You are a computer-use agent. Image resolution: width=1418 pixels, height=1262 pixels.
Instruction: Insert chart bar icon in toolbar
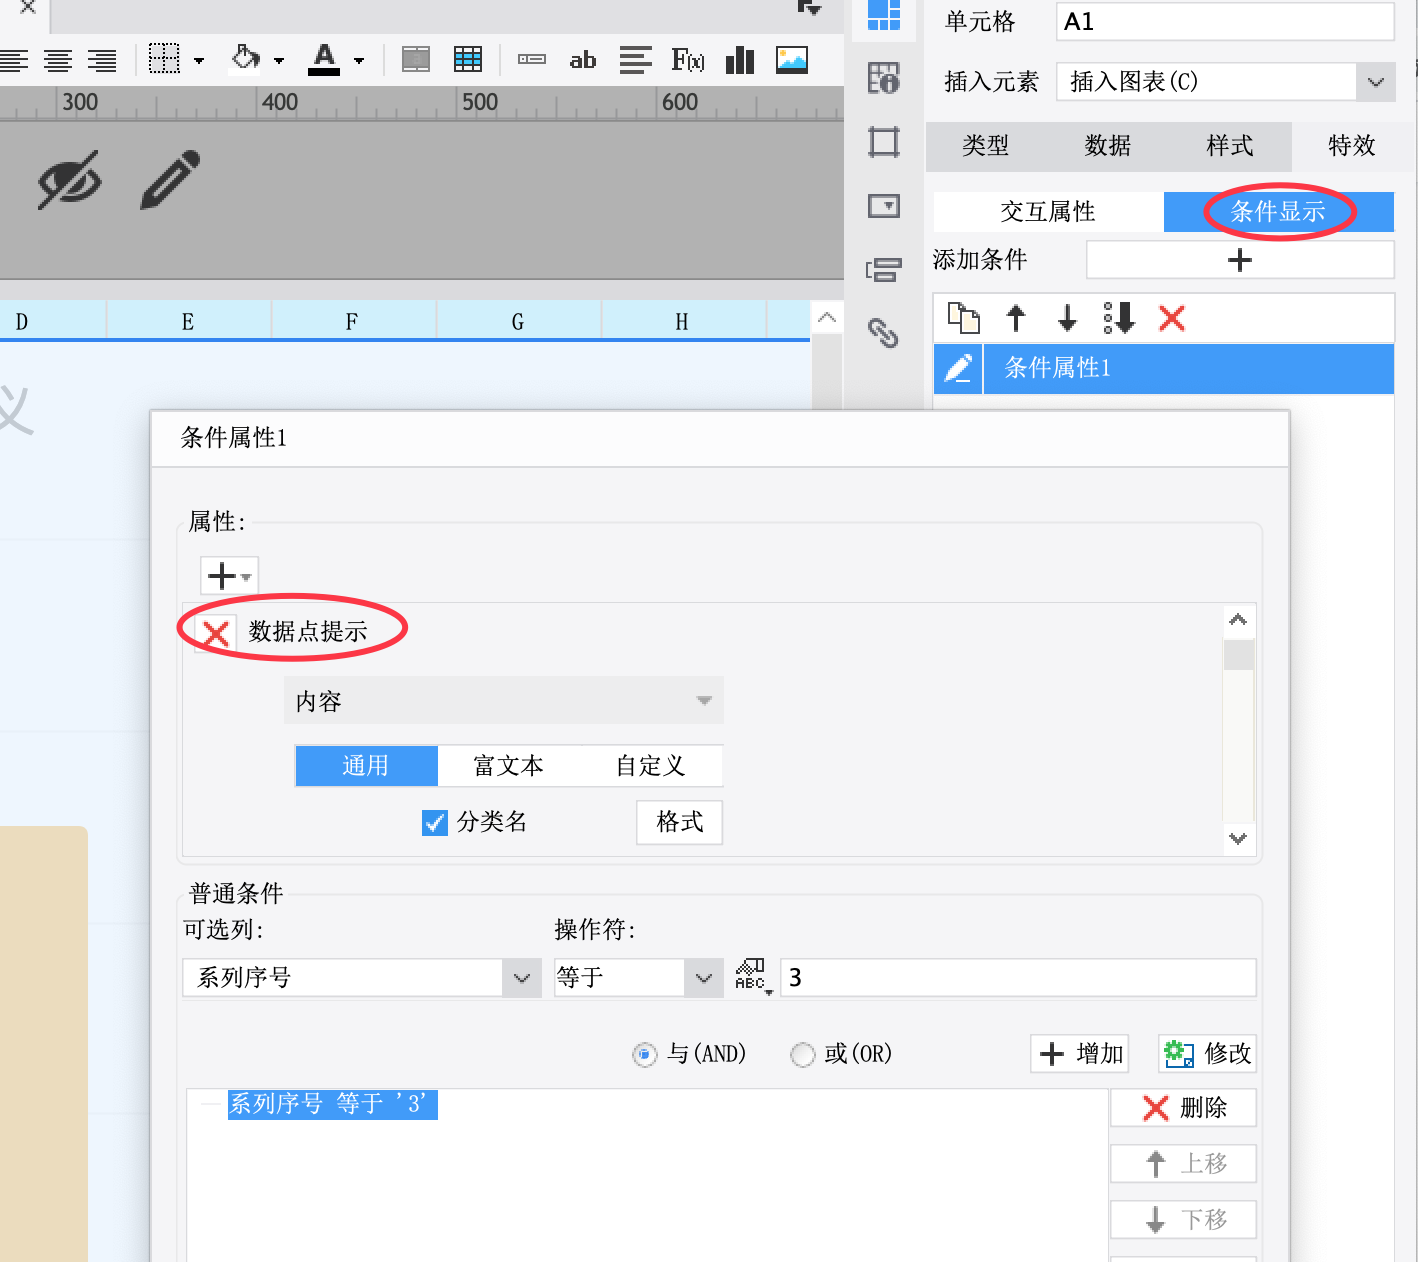coord(740,60)
